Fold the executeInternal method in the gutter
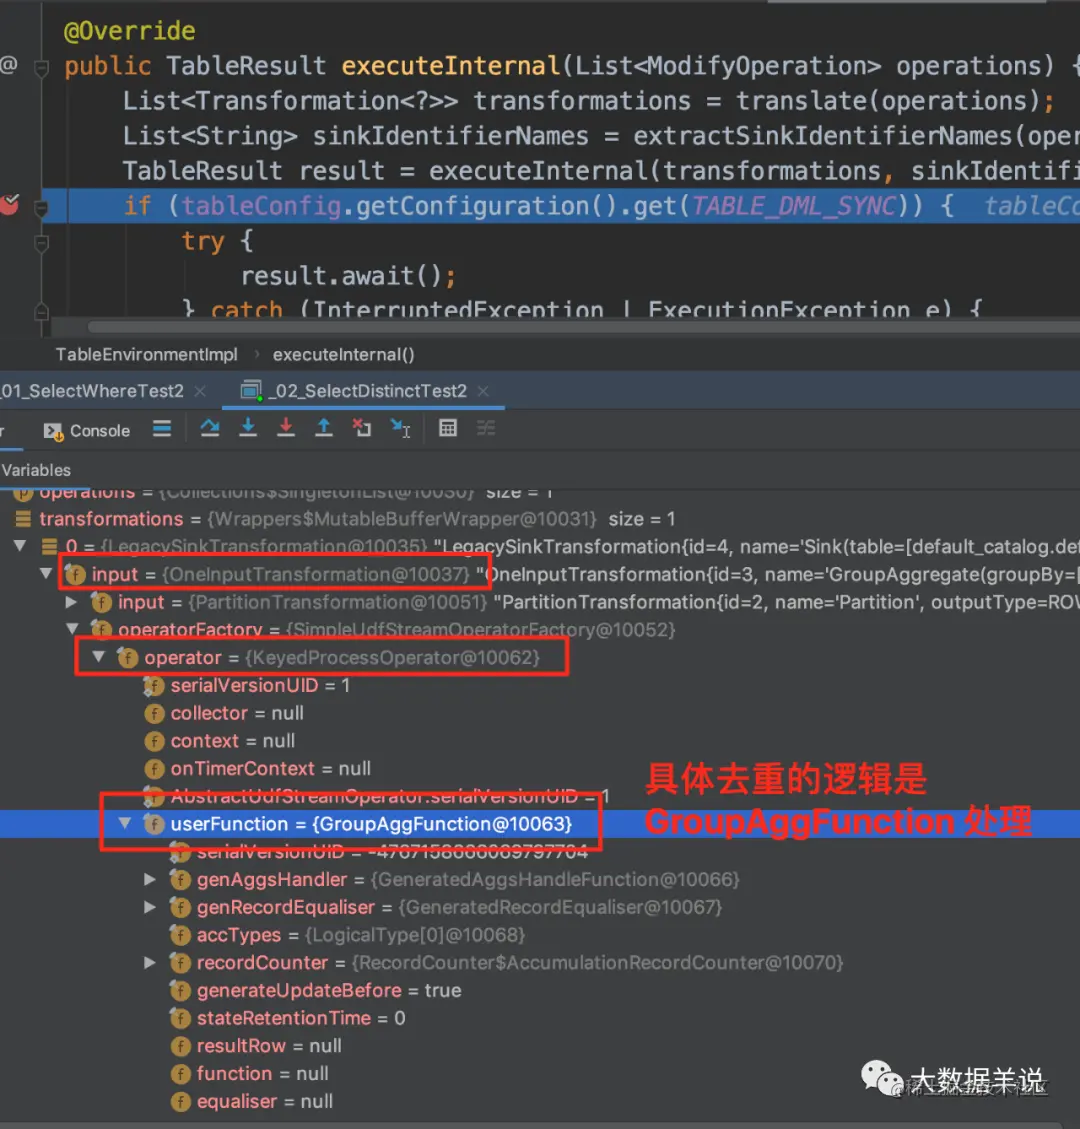The image size is (1080, 1129). [42, 68]
